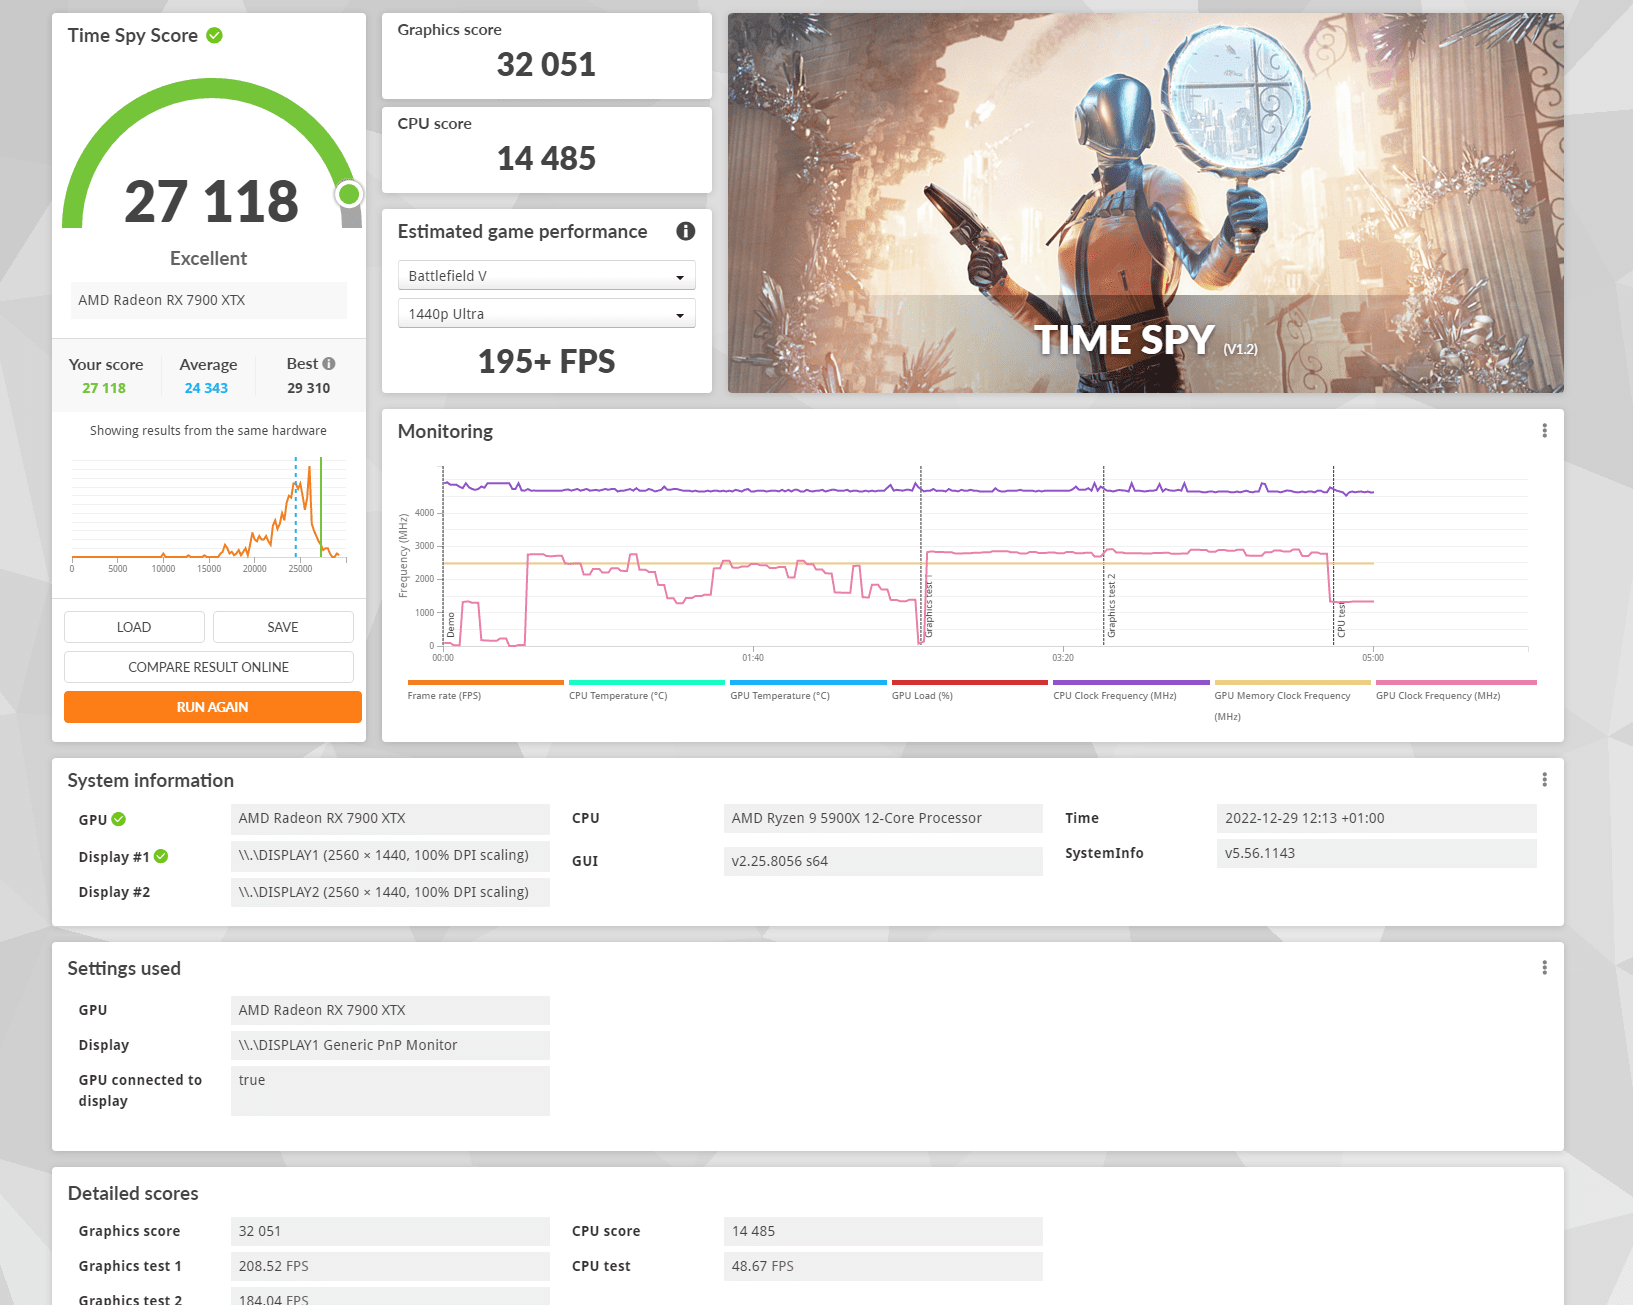Click the CPU test 48.67 FPS value
Screen dimensions: 1633x1305
click(x=883, y=1266)
